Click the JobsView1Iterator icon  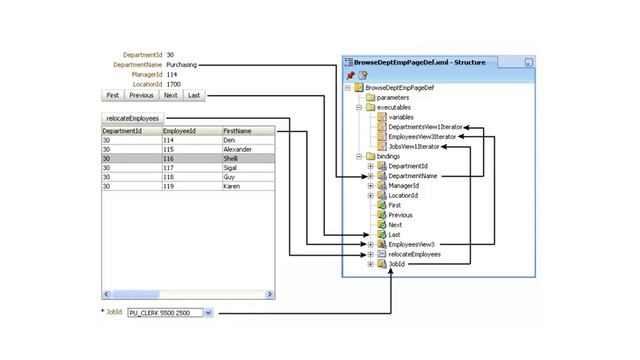tap(382, 147)
